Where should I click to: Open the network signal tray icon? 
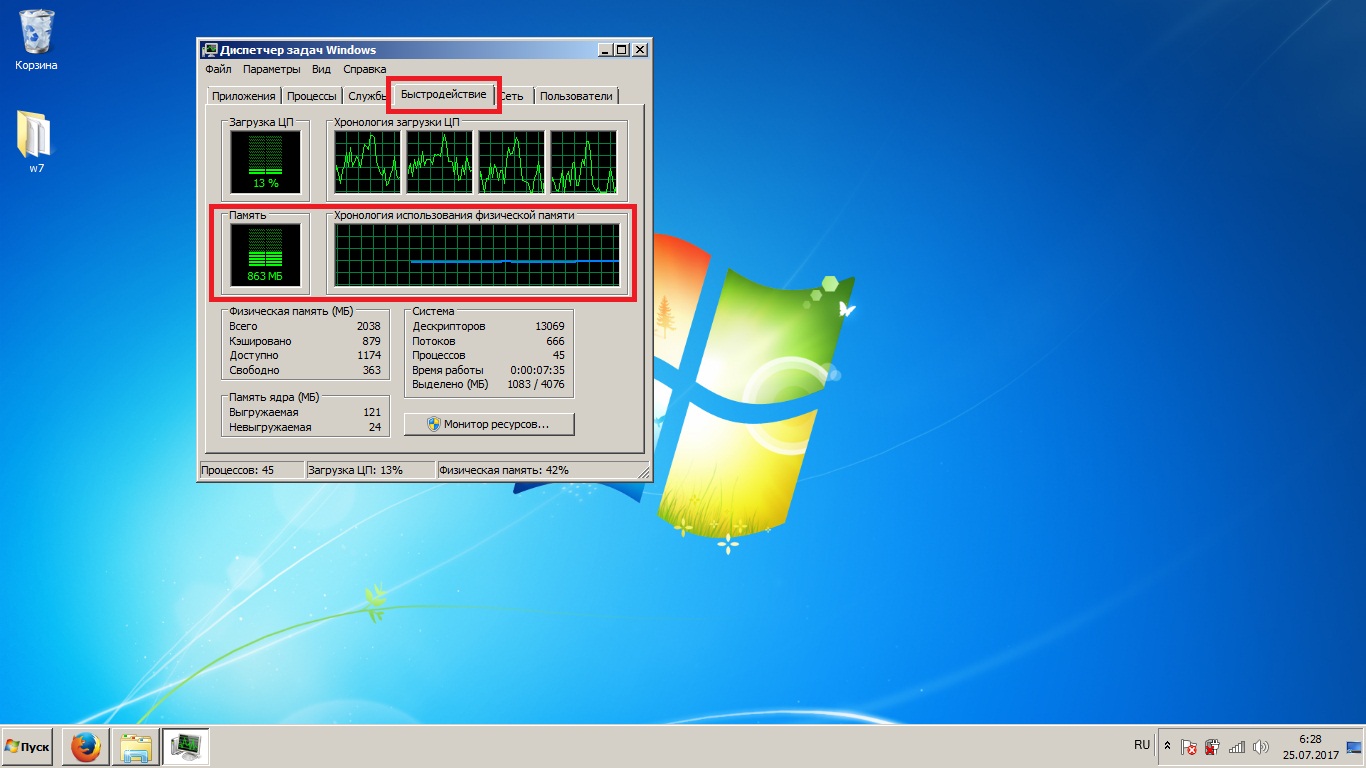click(x=1237, y=747)
